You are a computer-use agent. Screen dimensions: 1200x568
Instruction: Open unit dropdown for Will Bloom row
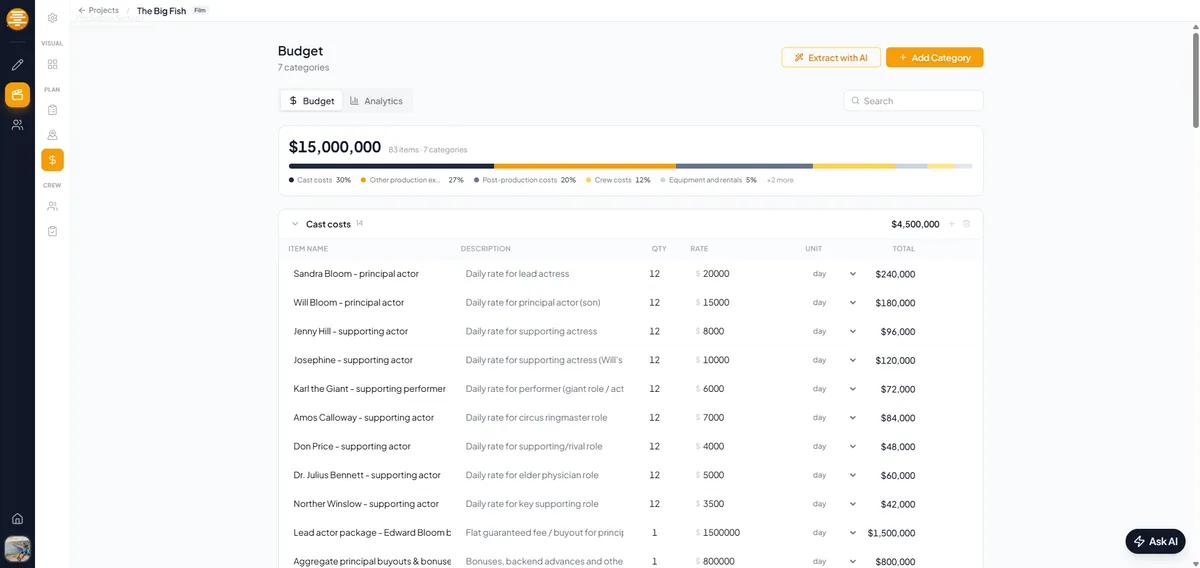click(834, 303)
